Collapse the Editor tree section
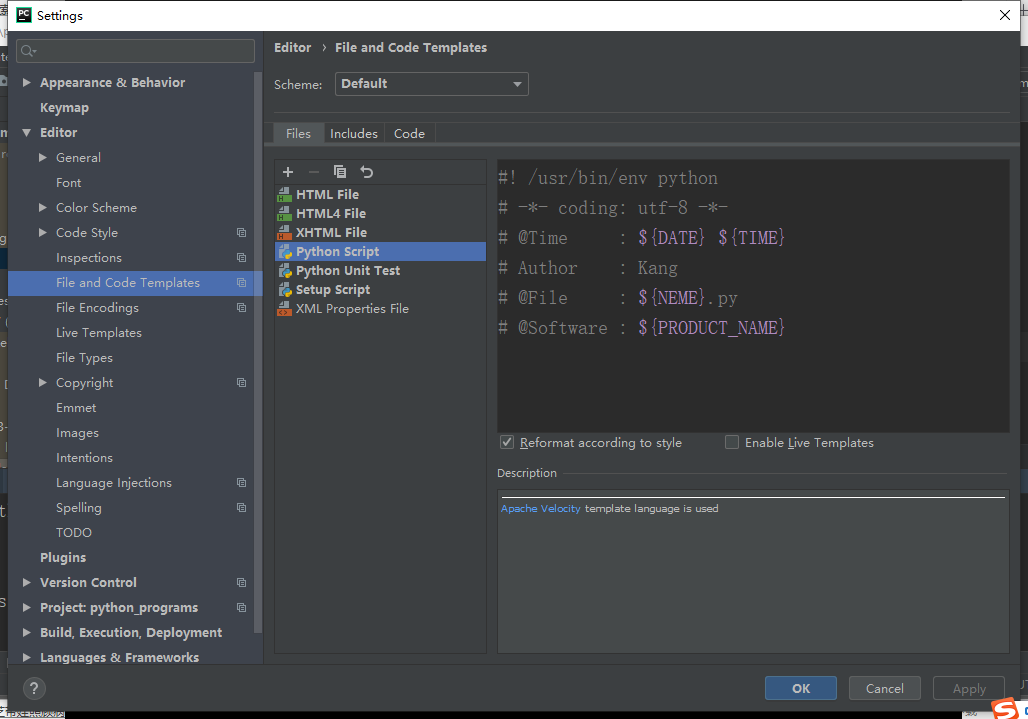1028x719 pixels. [x=27, y=132]
